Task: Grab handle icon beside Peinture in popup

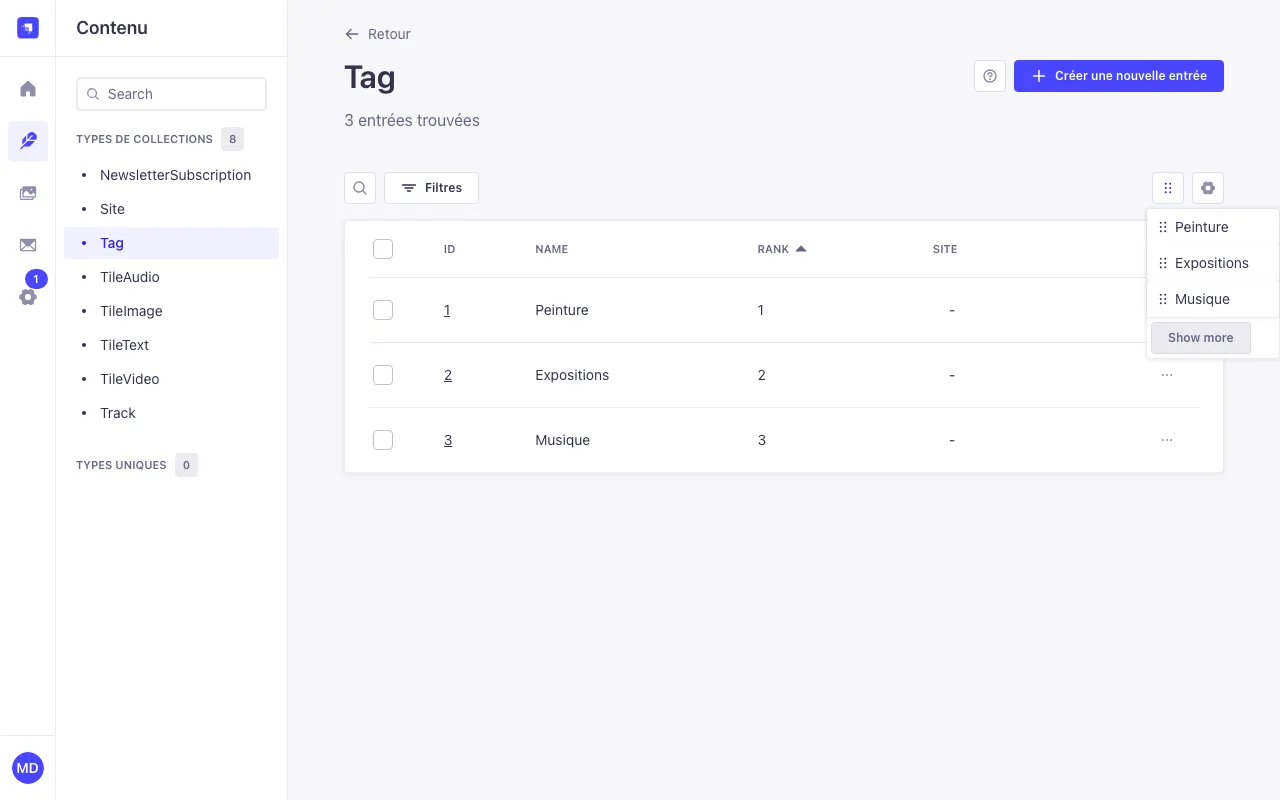Action: tap(1163, 227)
